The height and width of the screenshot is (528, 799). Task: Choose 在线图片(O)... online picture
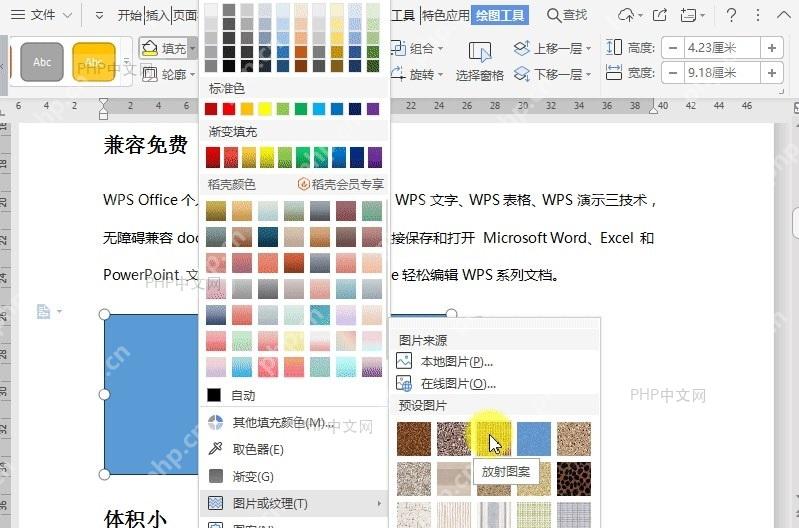pyautogui.click(x=458, y=383)
